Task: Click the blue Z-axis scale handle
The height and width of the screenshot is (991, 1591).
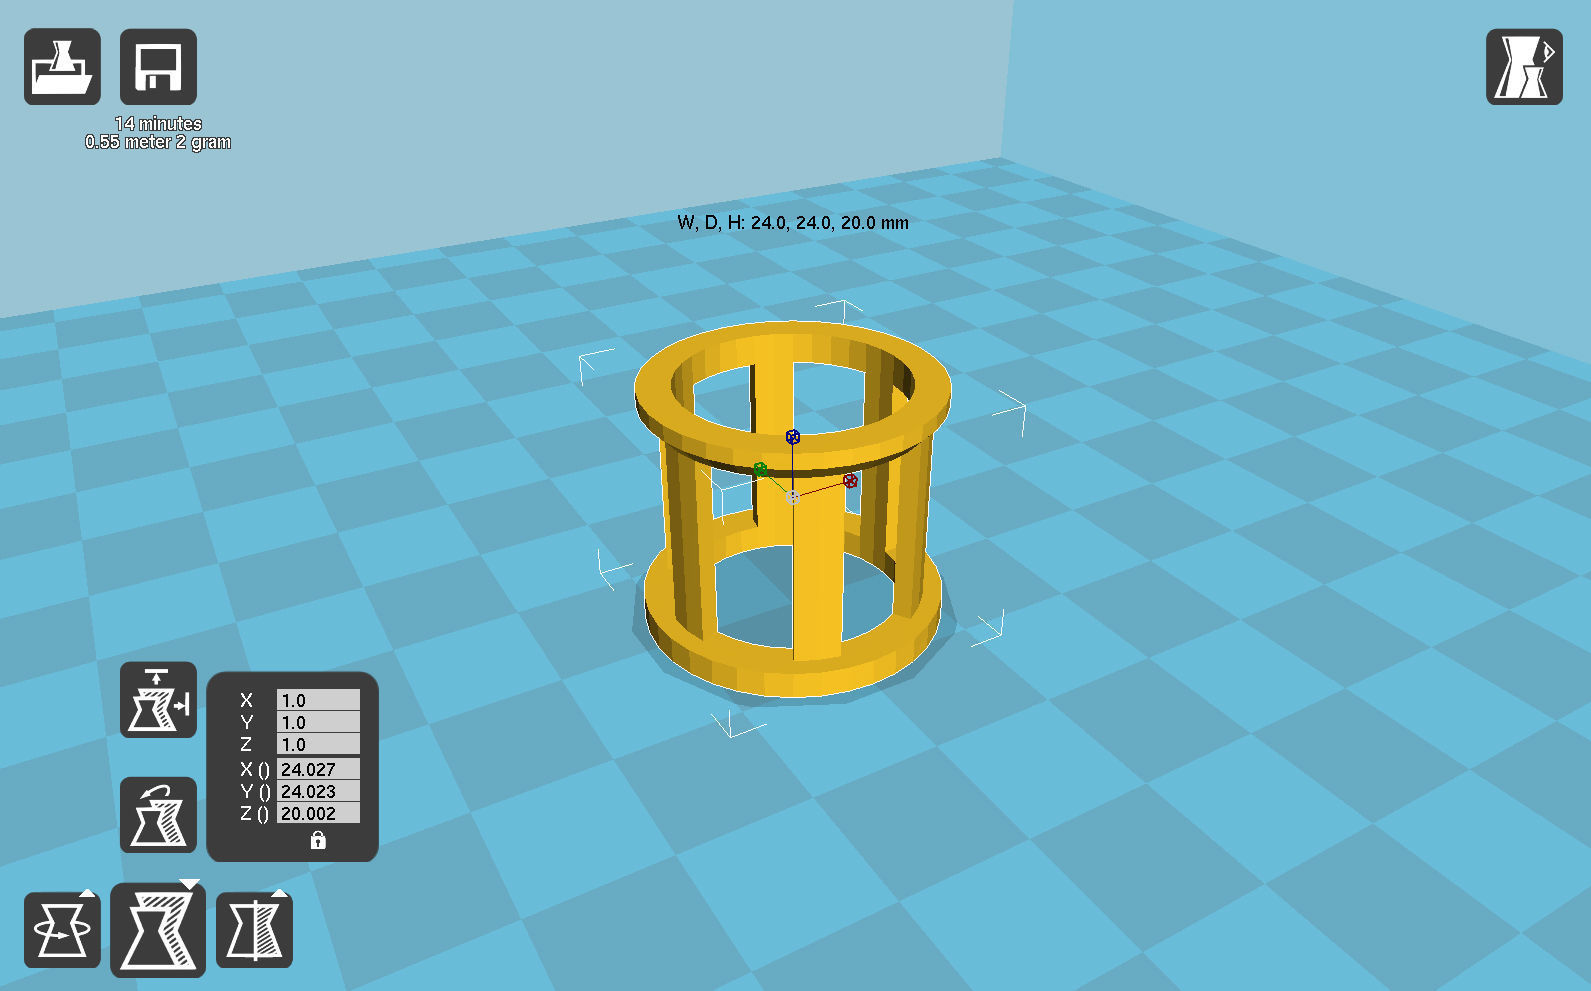Action: [x=793, y=437]
